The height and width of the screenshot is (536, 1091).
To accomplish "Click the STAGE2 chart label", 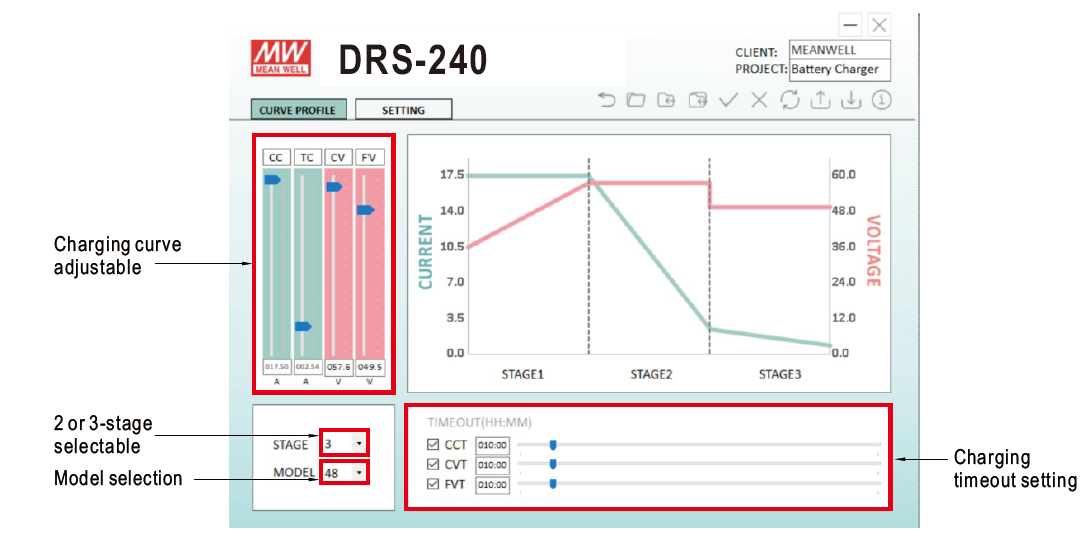I will (x=651, y=375).
